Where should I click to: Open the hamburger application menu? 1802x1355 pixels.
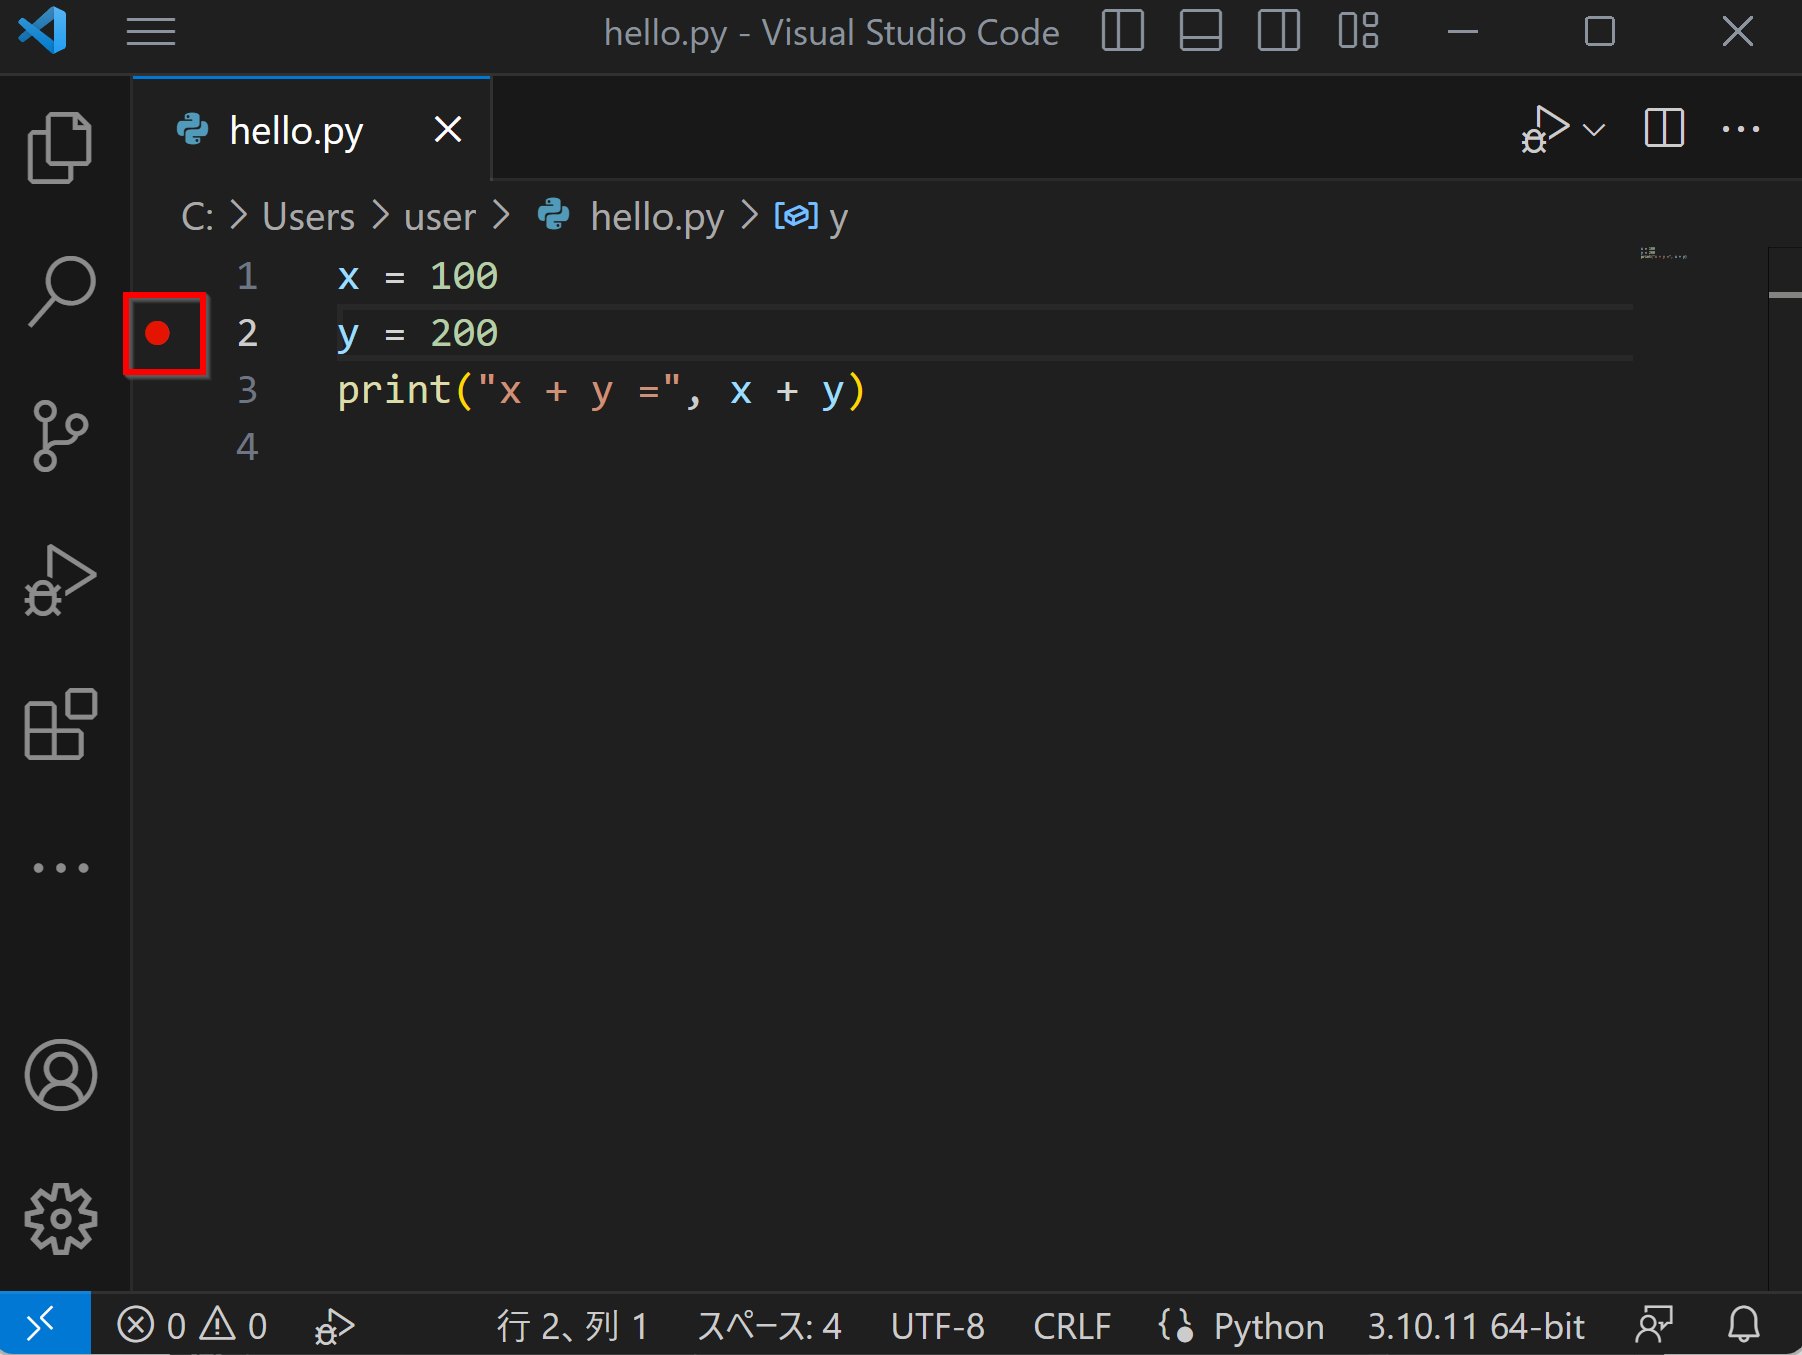(150, 32)
